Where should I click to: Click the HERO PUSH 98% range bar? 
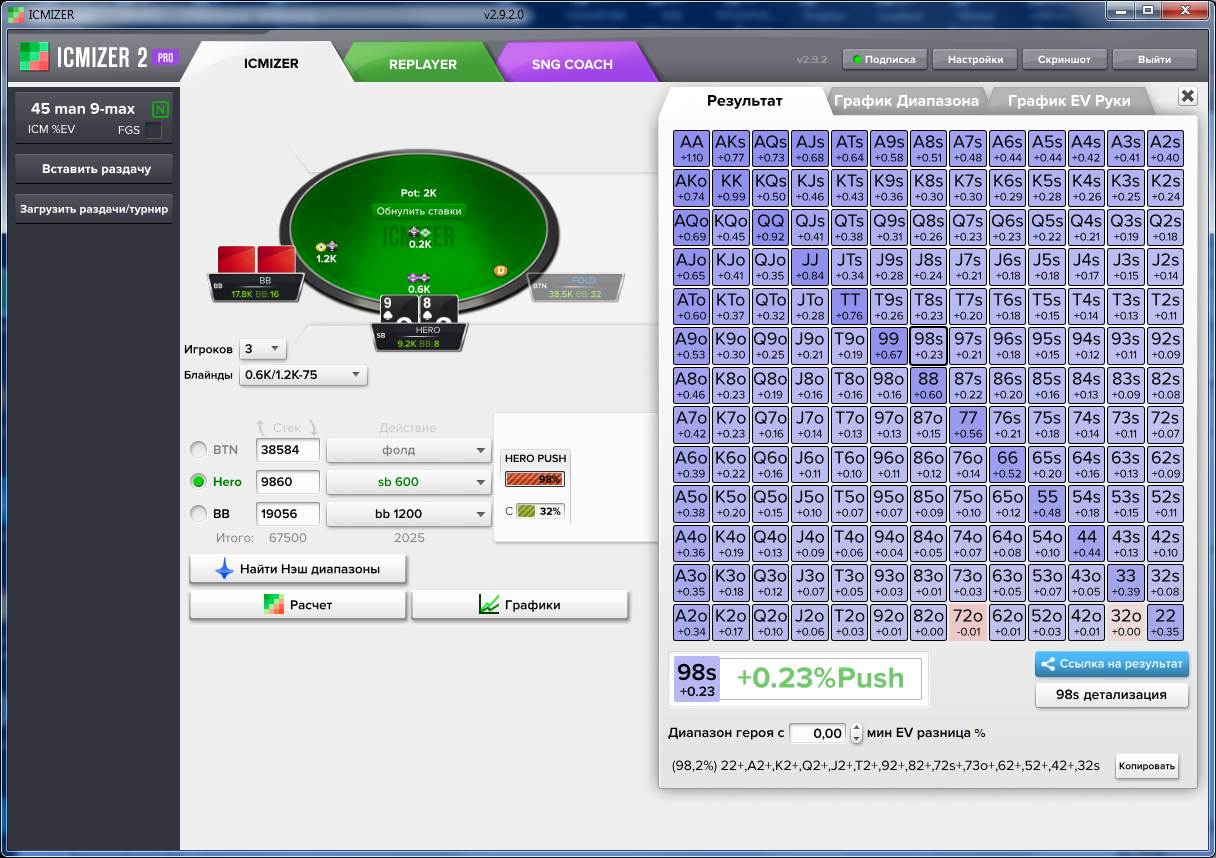coord(535,479)
